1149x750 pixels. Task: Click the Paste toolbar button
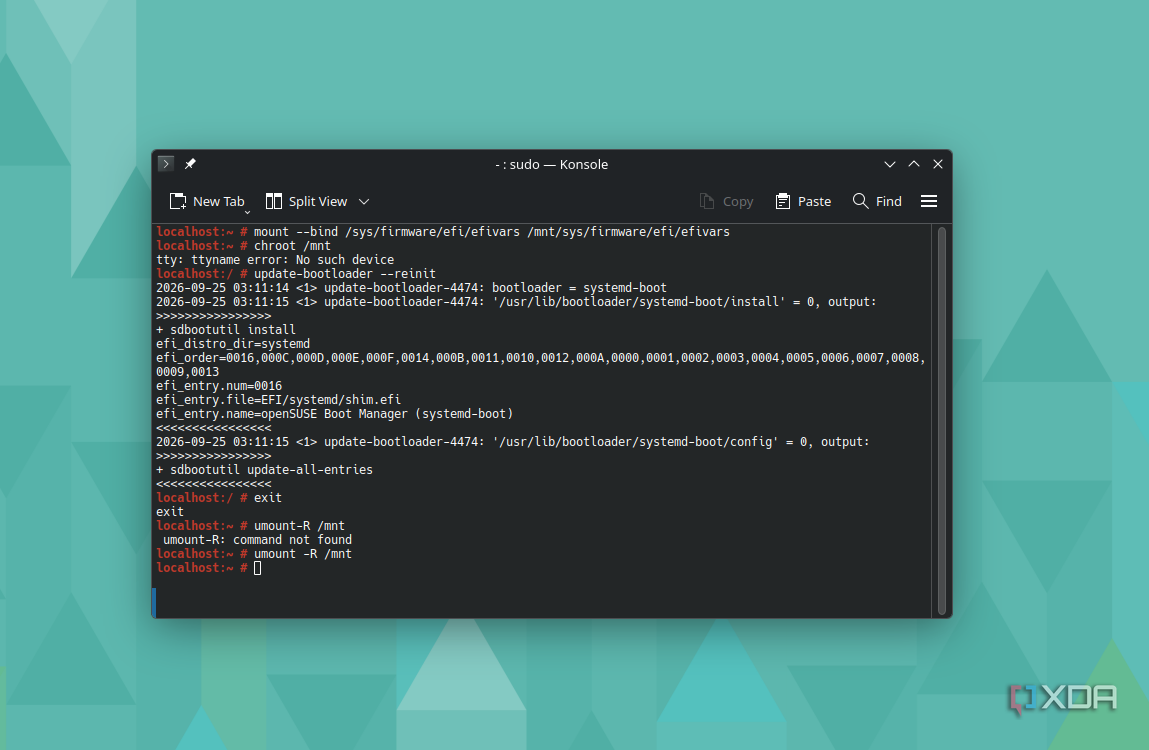coord(803,202)
